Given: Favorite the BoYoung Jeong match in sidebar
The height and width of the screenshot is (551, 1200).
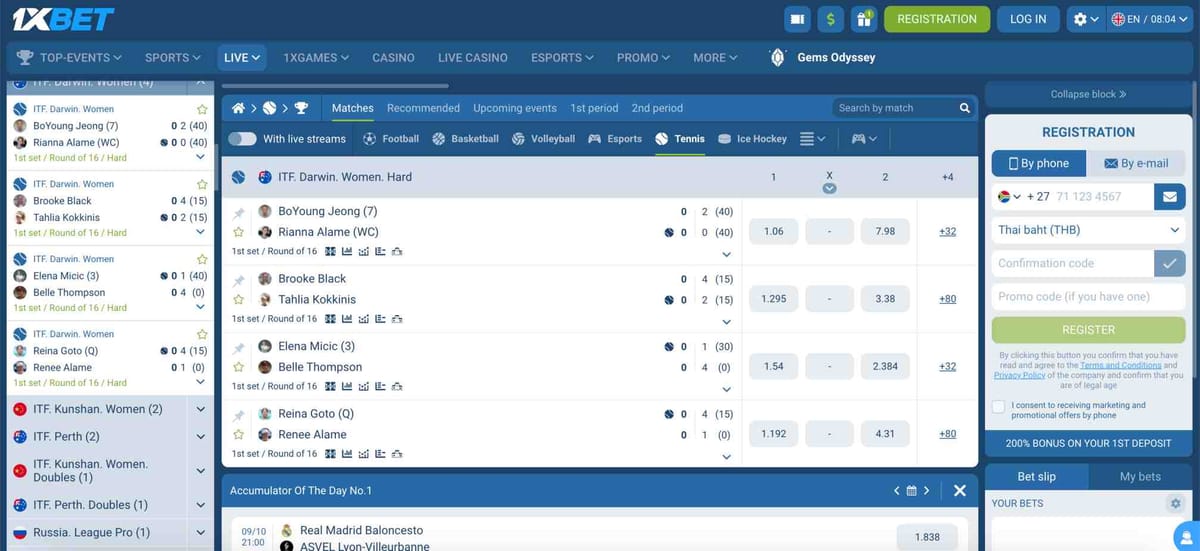Looking at the screenshot, I should pos(202,109).
